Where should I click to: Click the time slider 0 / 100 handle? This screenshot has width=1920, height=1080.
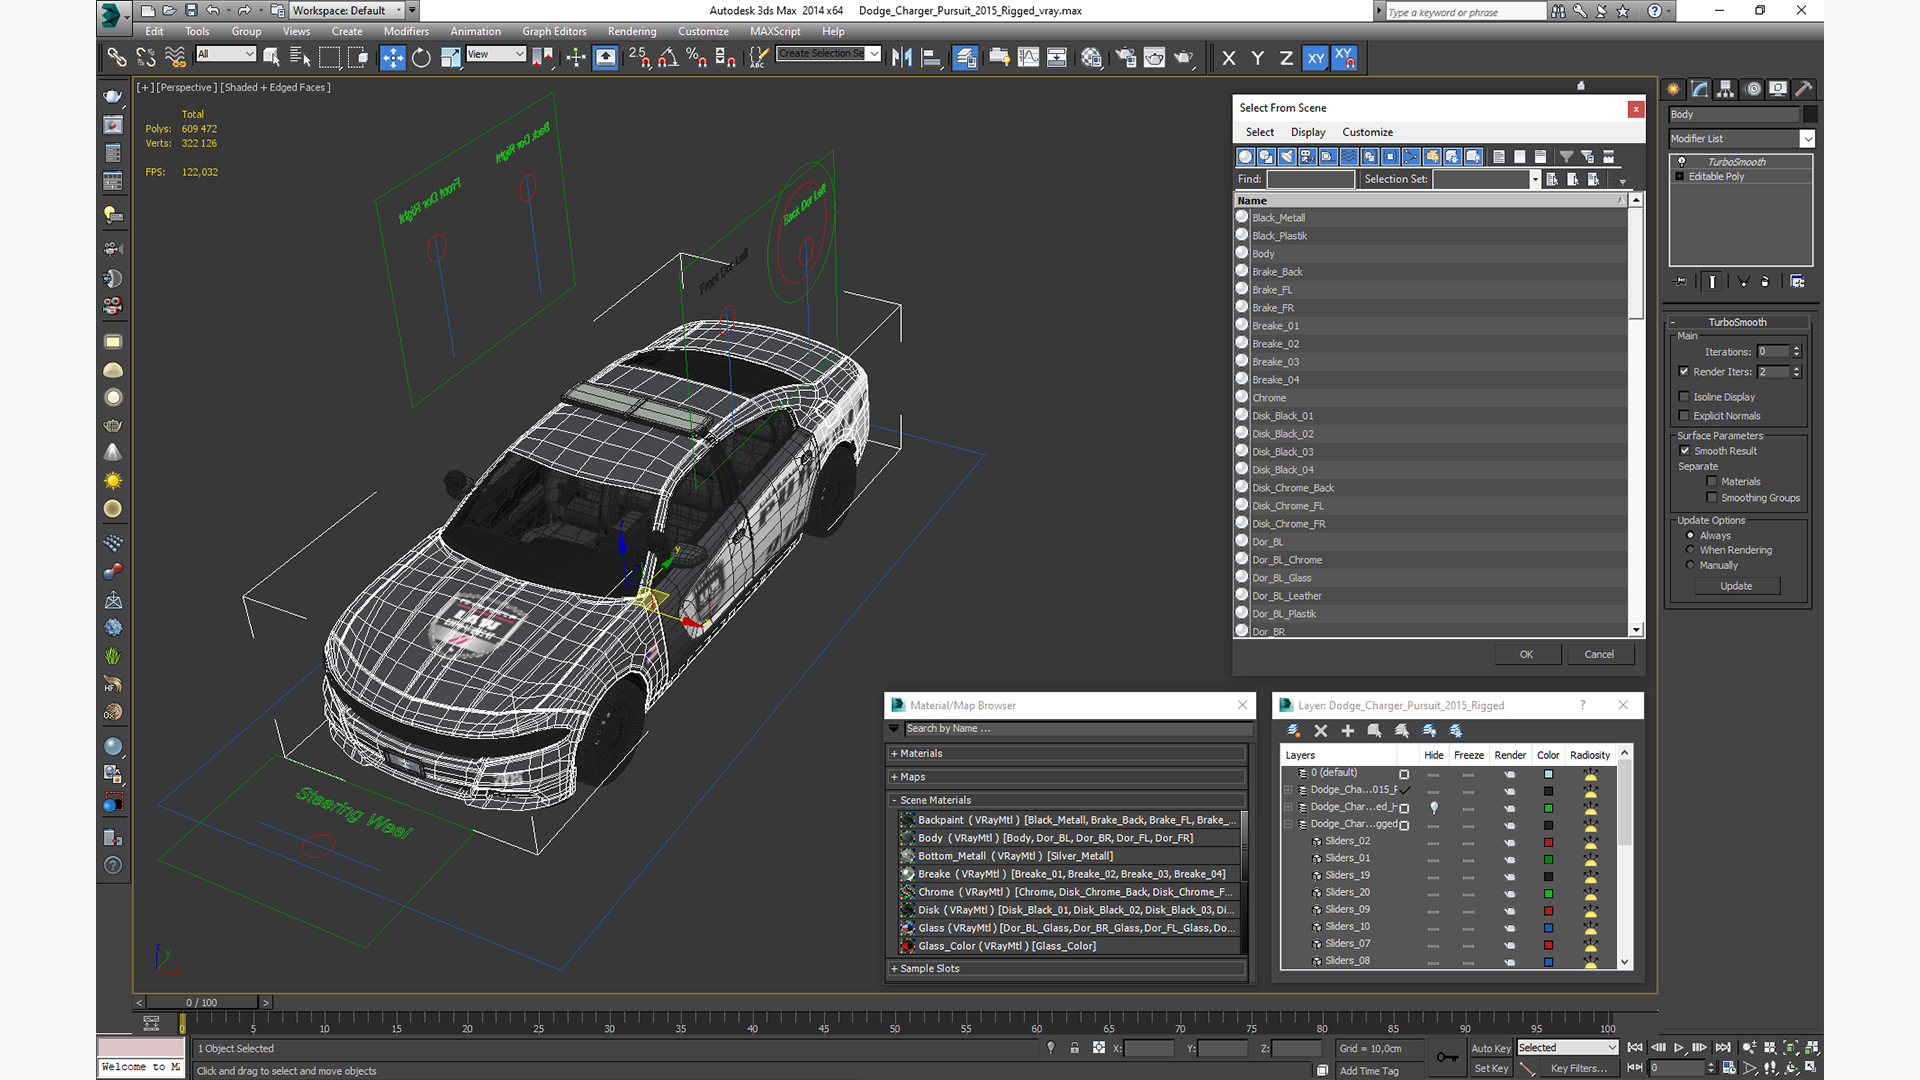pos(201,1003)
